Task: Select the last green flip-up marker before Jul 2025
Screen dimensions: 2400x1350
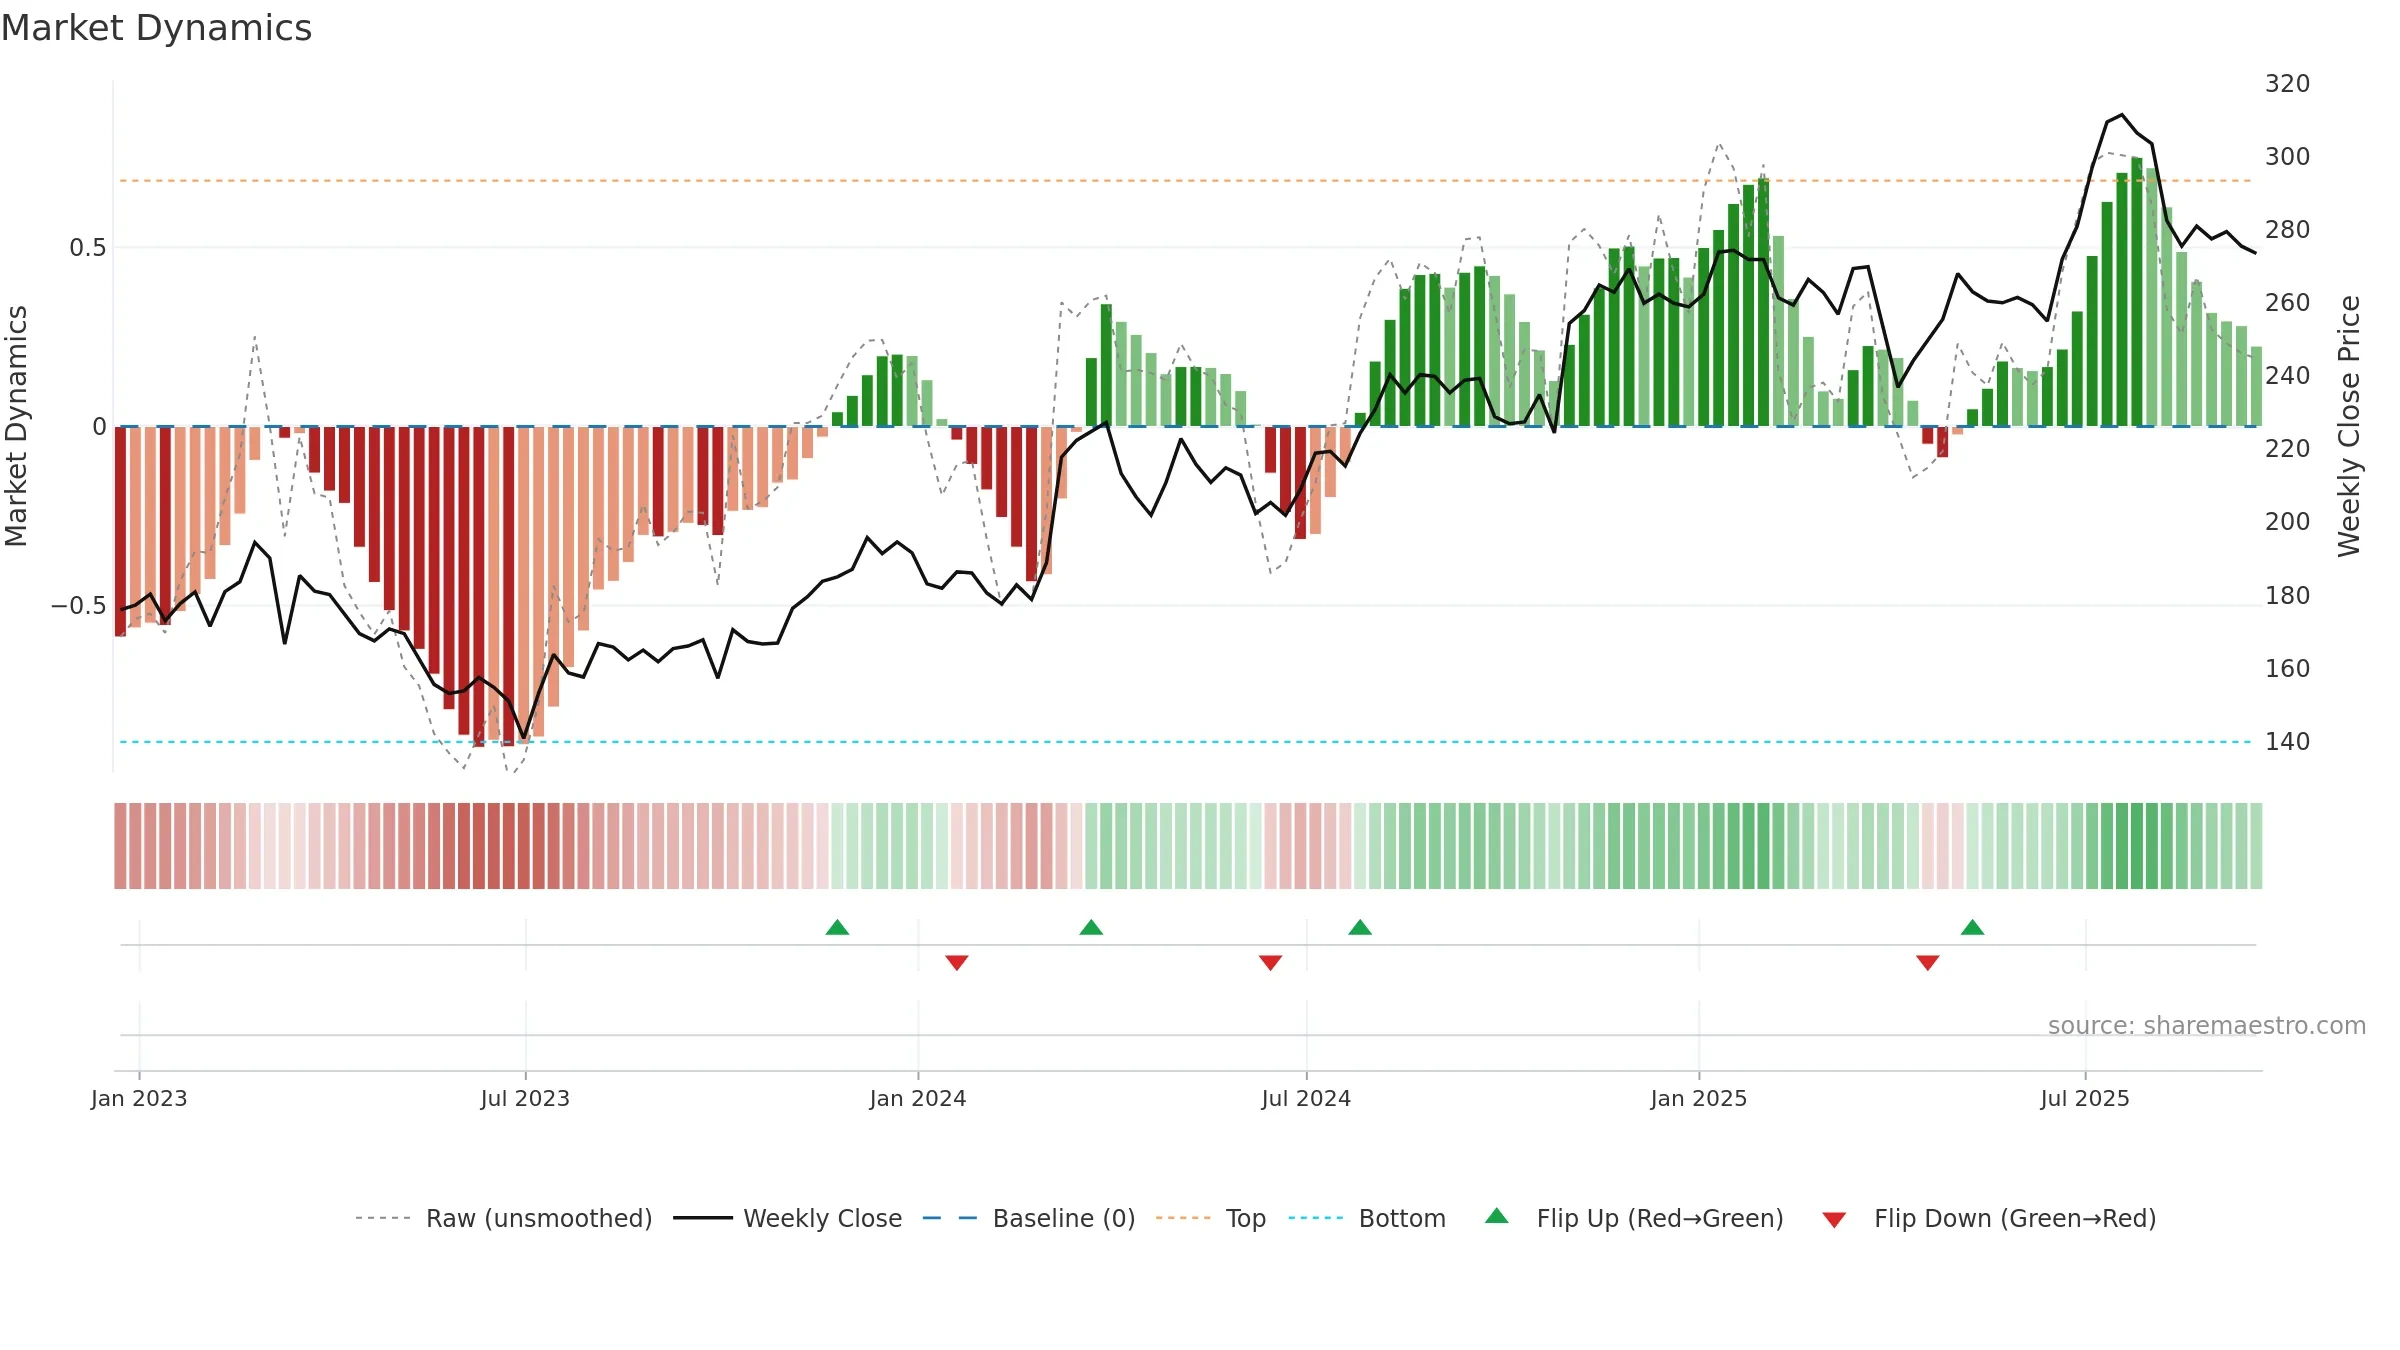Action: (x=1973, y=927)
